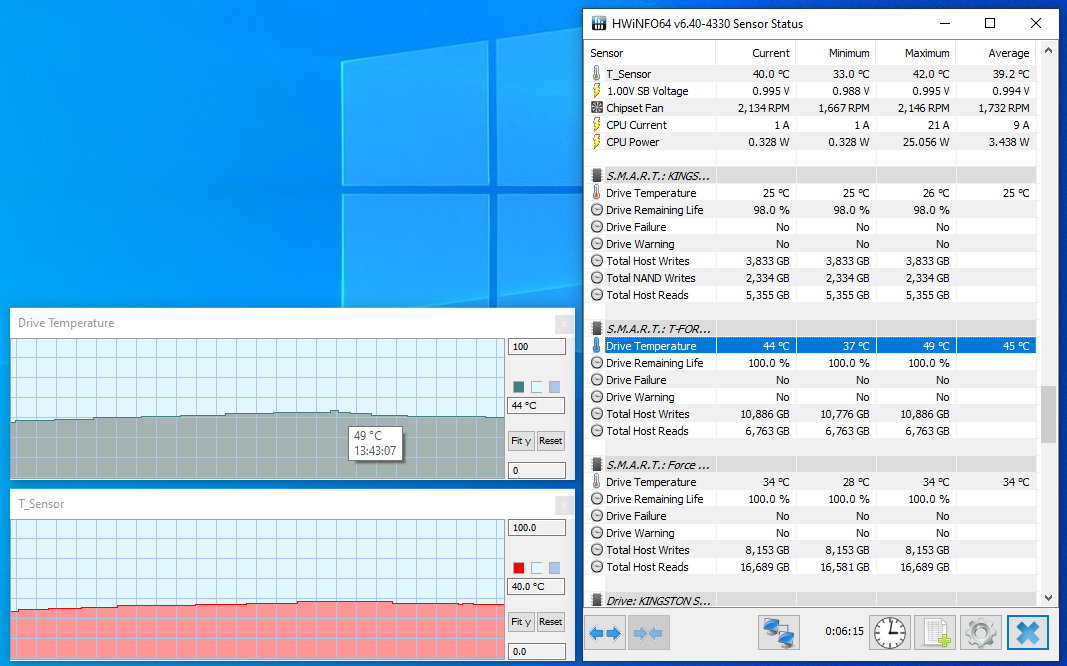1067x666 pixels.
Task: Click the Average column header
Action: pyautogui.click(x=996, y=53)
